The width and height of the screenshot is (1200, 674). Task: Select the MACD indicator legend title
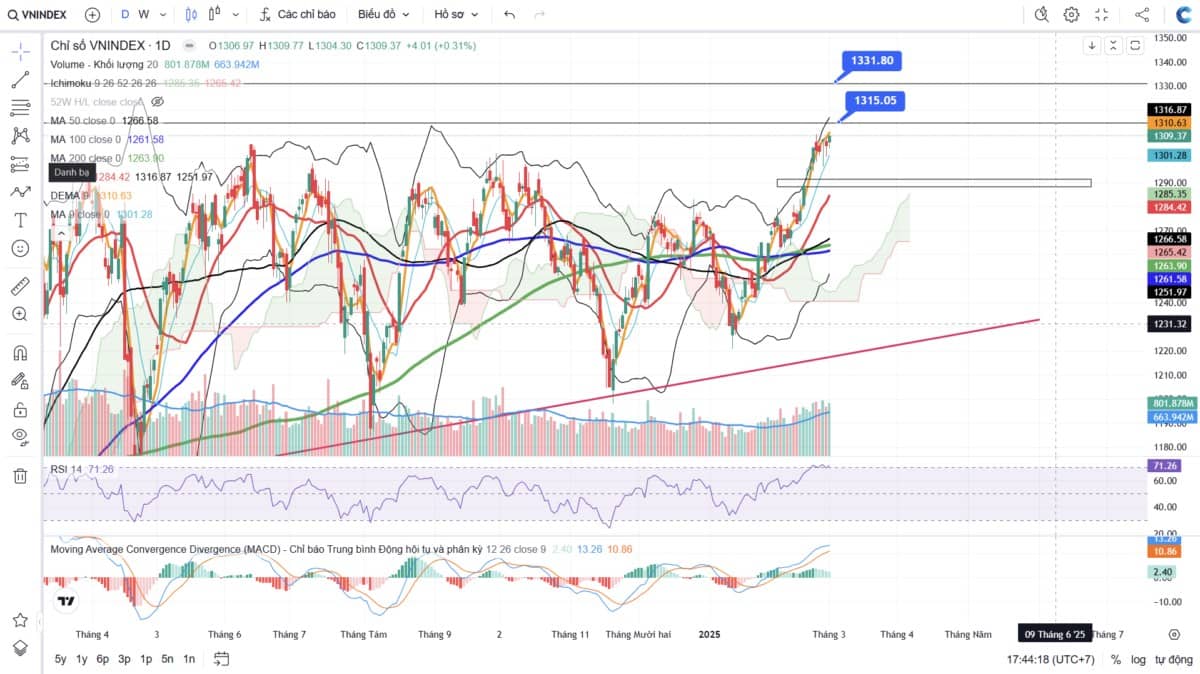click(x=266, y=549)
